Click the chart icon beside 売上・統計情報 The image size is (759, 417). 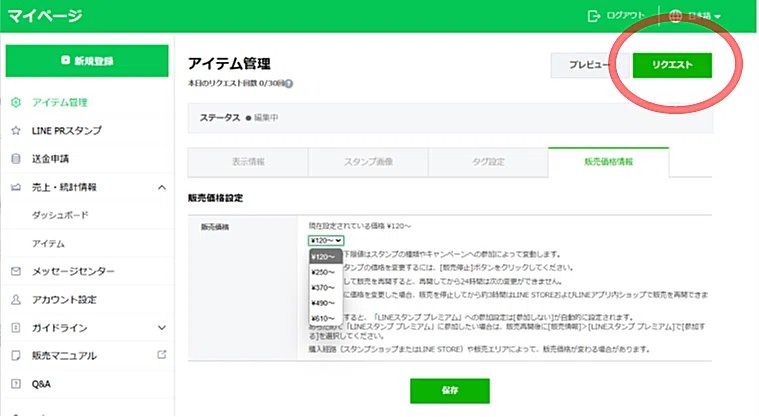tap(16, 187)
